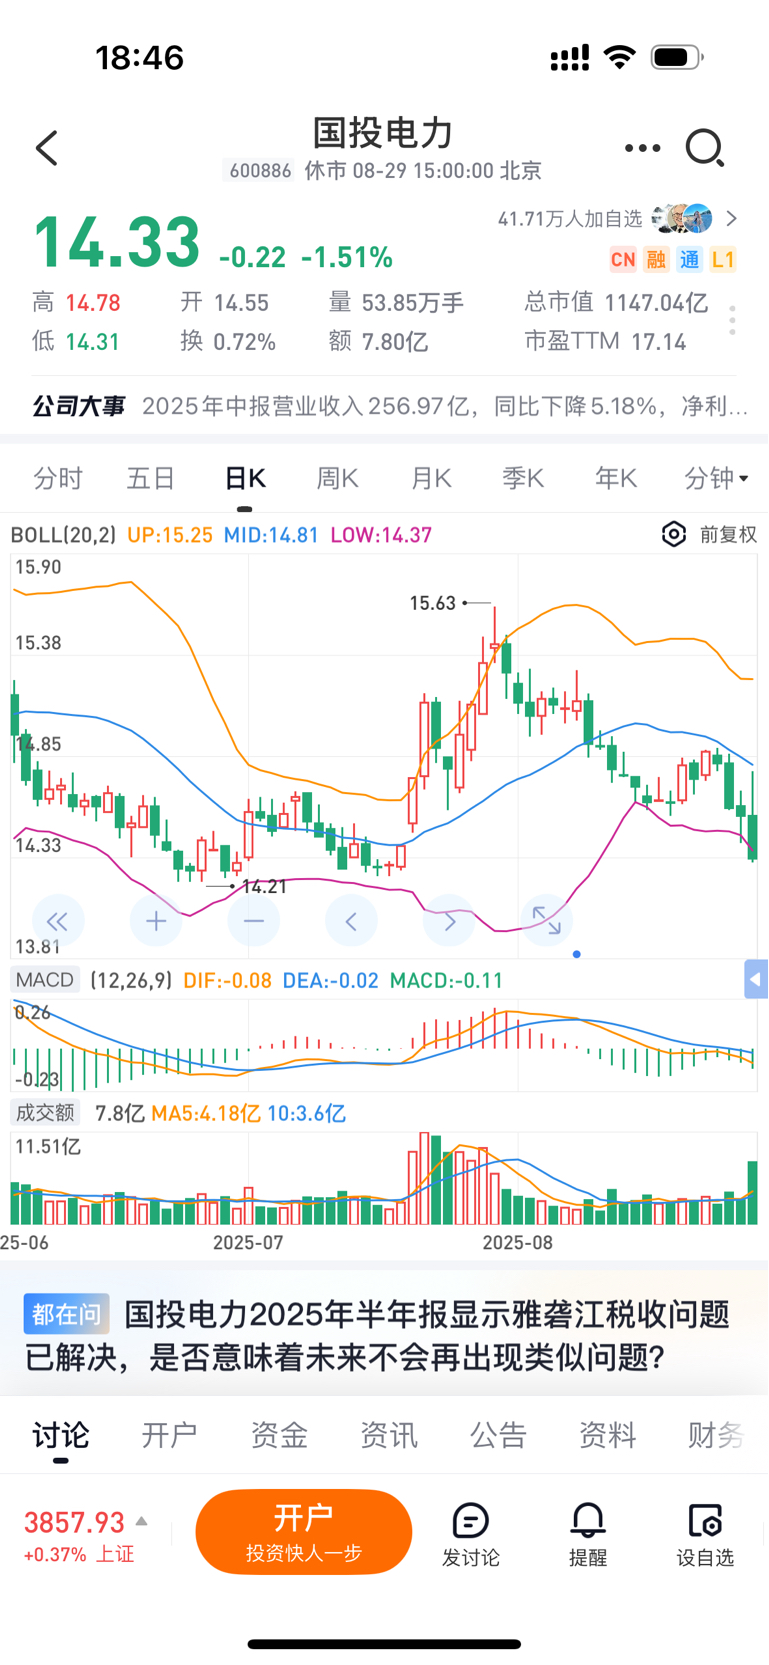The image size is (769, 1665).
Task: Open the 分钟 interval dropdown
Action: pos(716,478)
